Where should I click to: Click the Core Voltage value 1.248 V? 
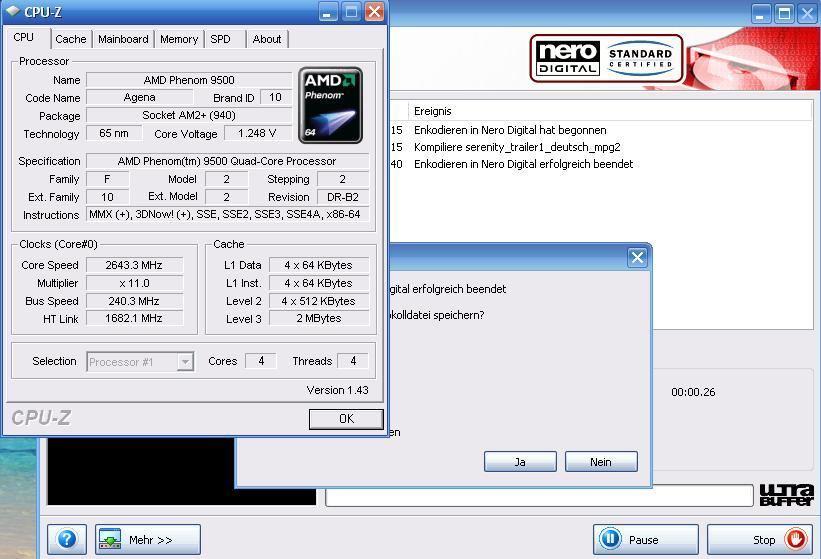pos(257,133)
